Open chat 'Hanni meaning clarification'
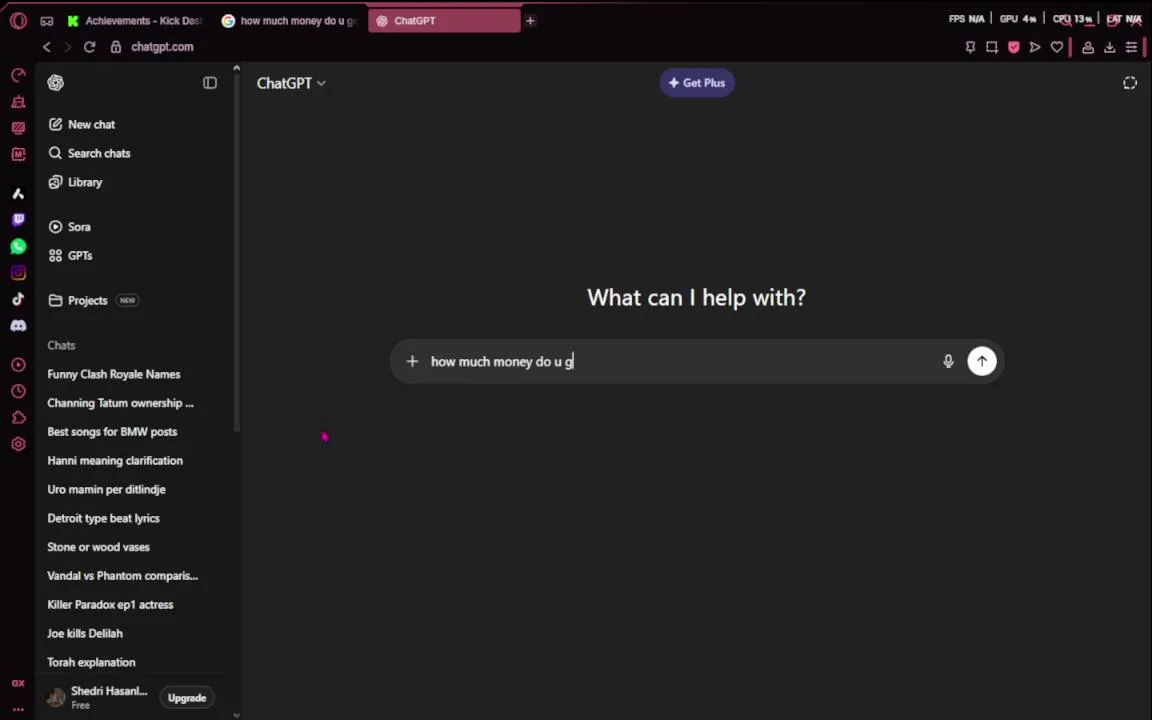 click(115, 461)
